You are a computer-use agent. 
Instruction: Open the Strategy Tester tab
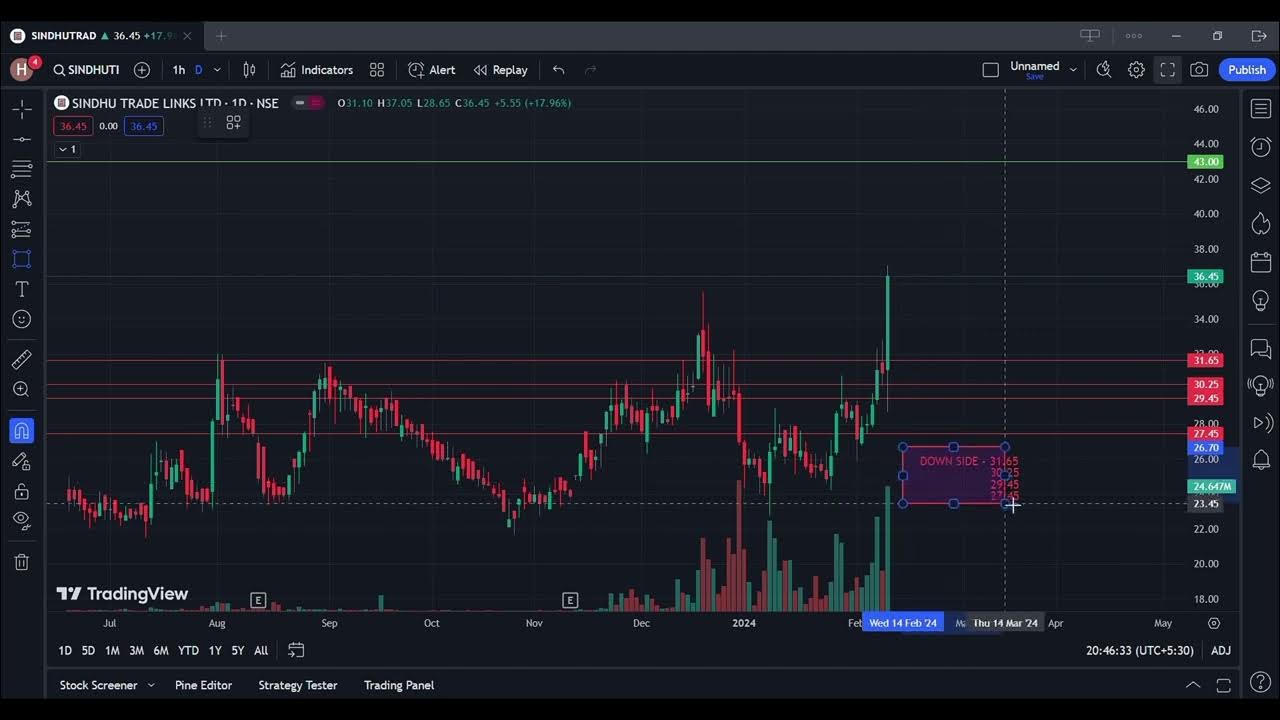click(298, 685)
